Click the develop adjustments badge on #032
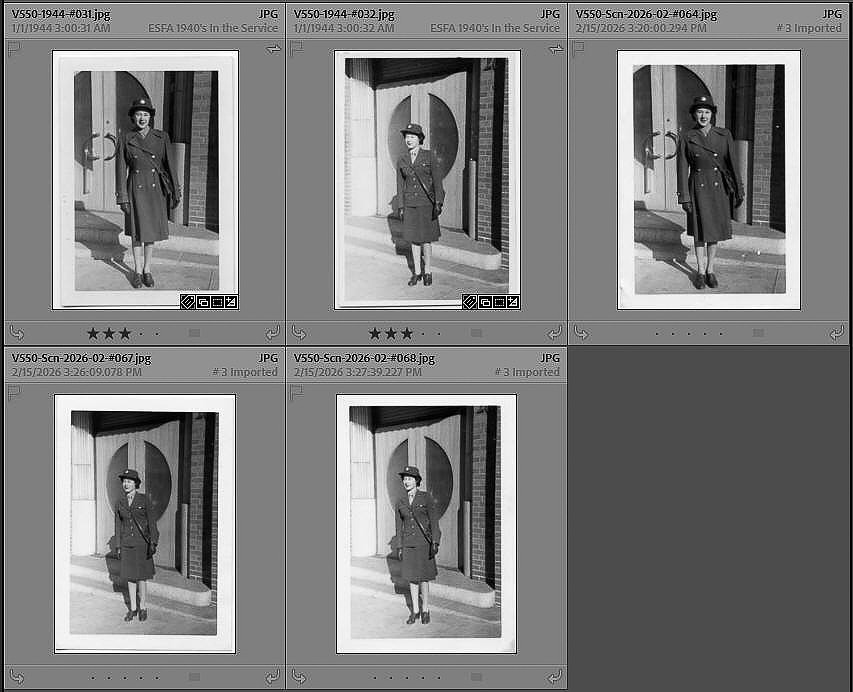Image resolution: width=853 pixels, height=692 pixels. 513,302
